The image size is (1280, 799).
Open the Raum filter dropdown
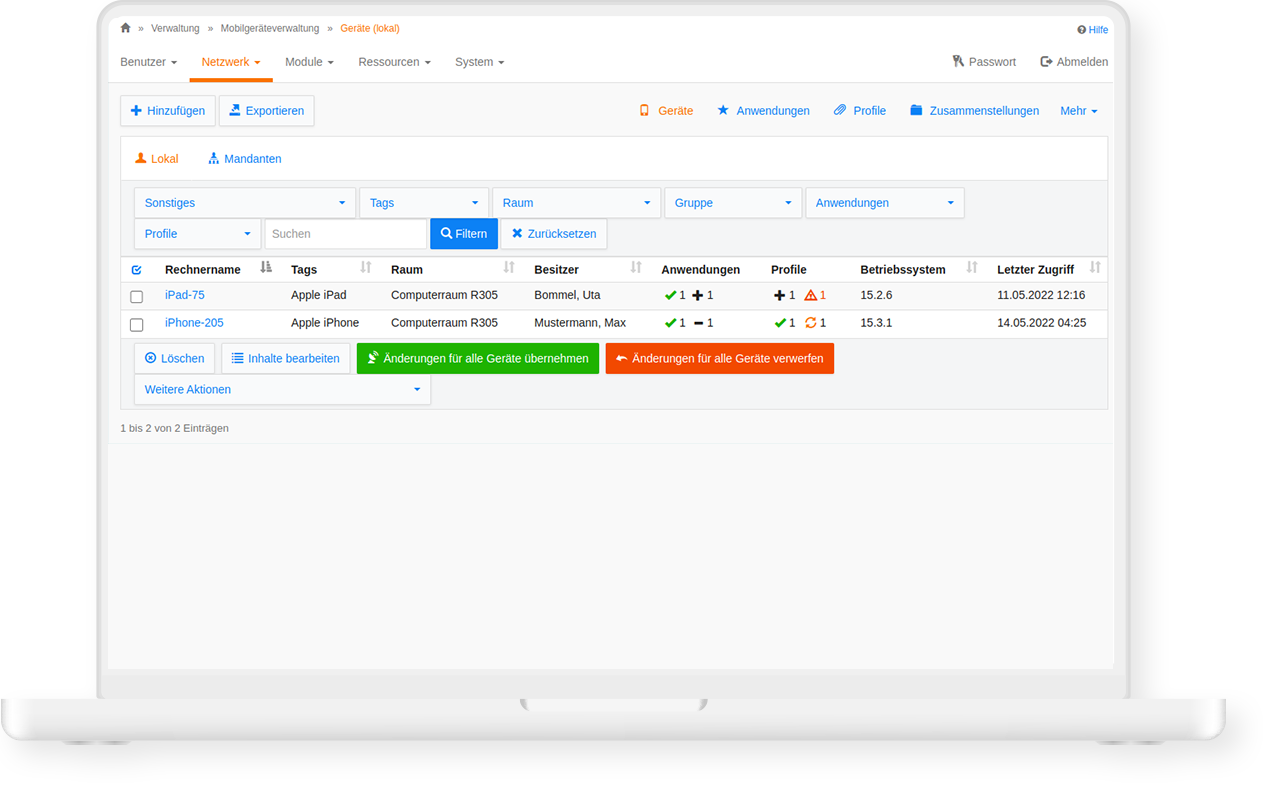(x=576, y=203)
